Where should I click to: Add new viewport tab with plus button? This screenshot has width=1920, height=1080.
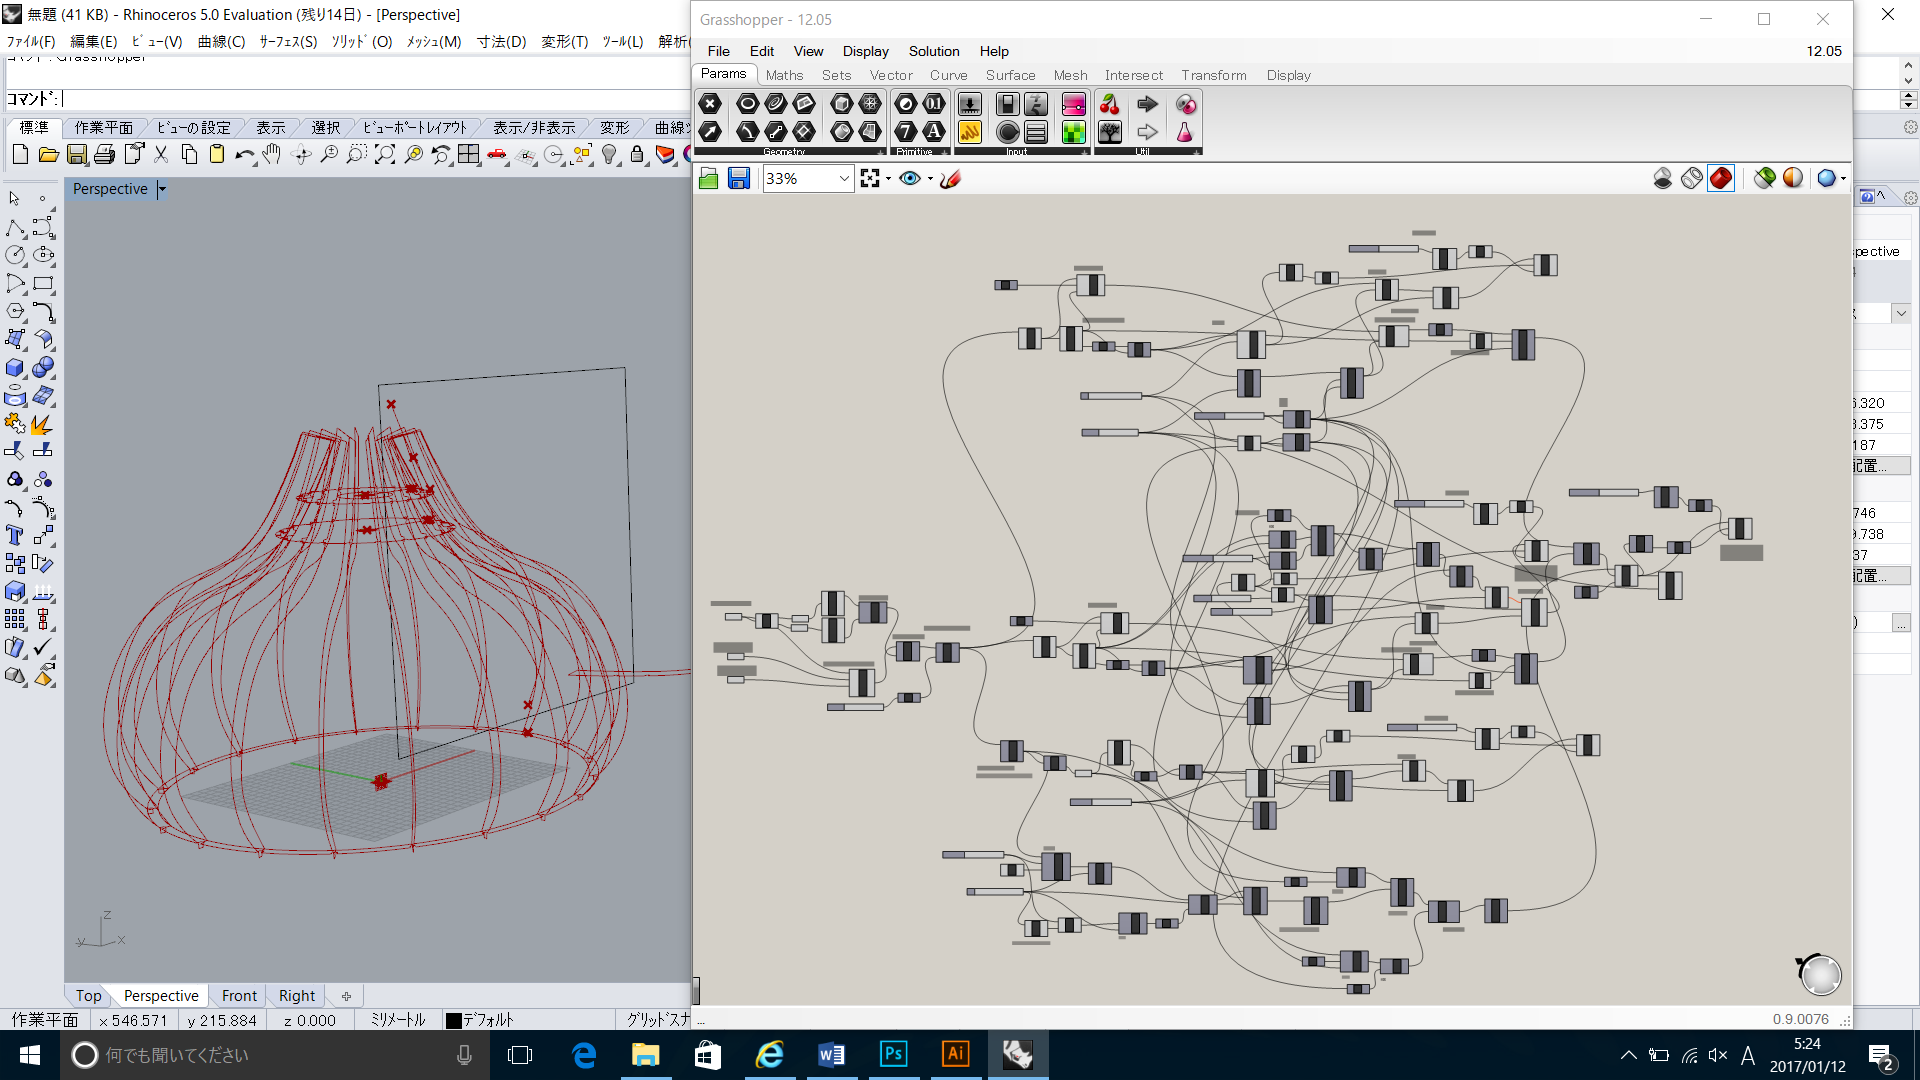pyautogui.click(x=346, y=996)
